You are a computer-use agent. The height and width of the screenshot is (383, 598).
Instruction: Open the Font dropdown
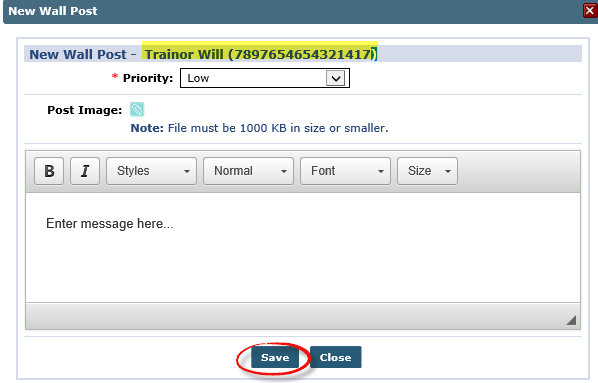point(345,171)
